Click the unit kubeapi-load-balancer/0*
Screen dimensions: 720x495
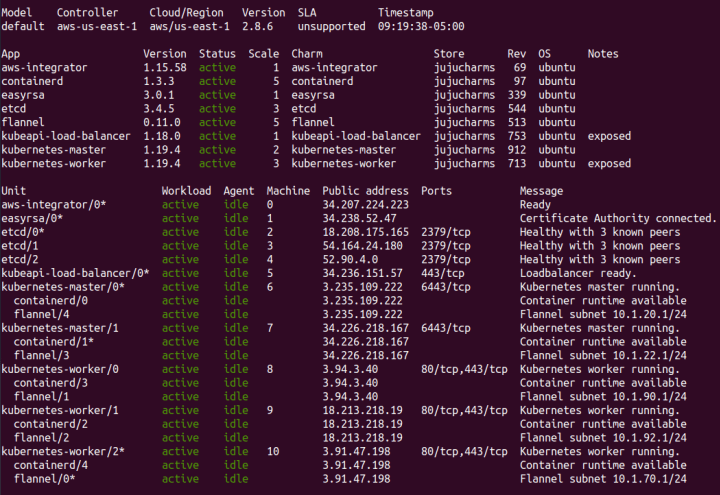[x=75, y=274]
